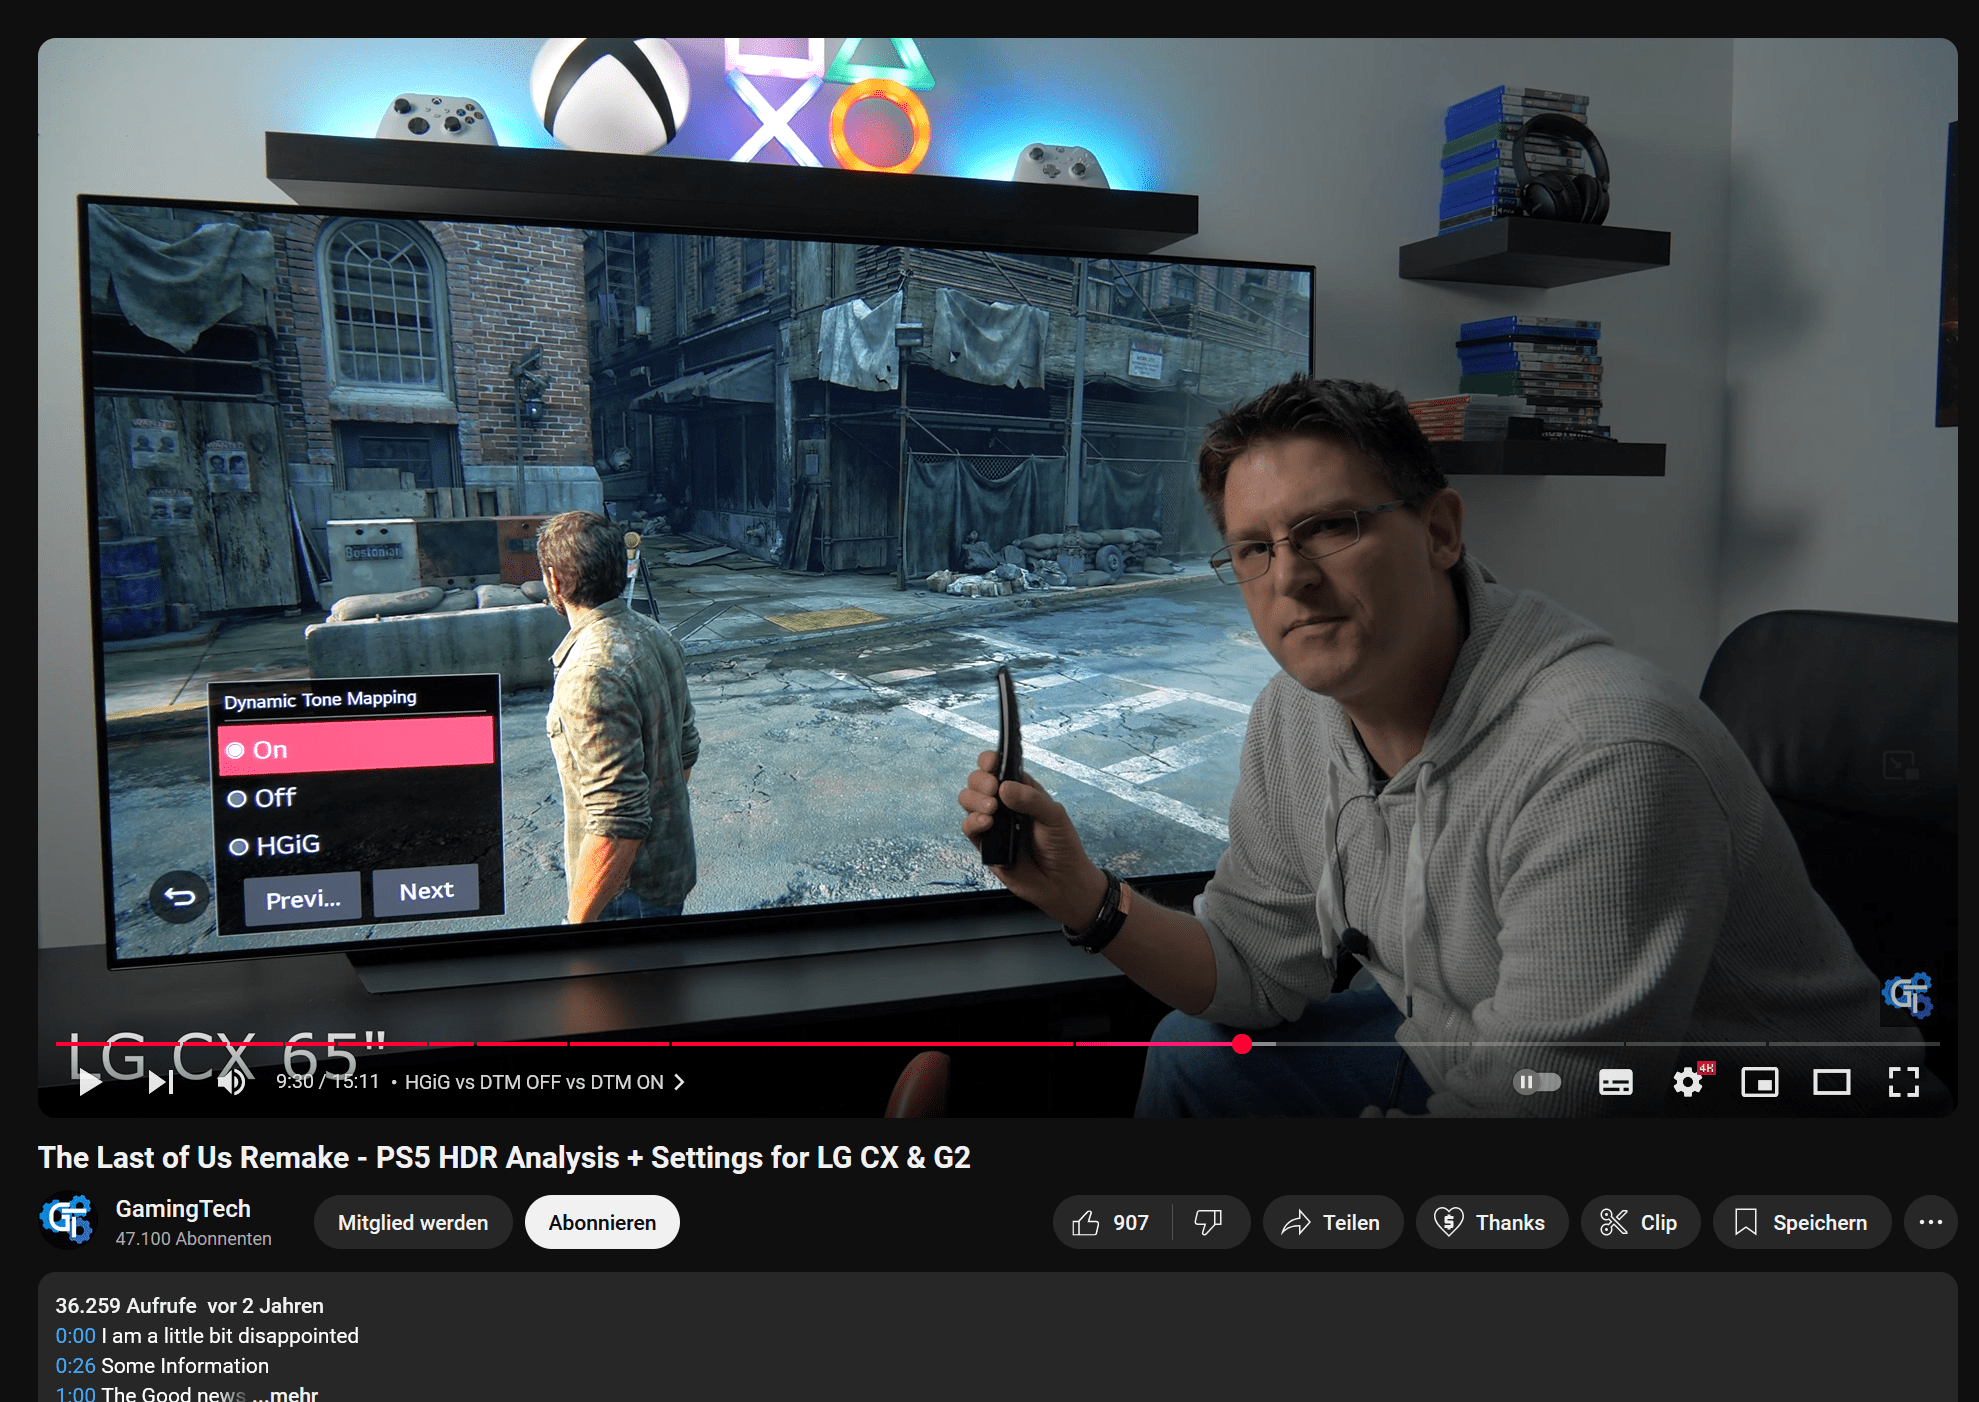
Task: Click the 9:30 / 15:11 time display
Action: point(328,1082)
